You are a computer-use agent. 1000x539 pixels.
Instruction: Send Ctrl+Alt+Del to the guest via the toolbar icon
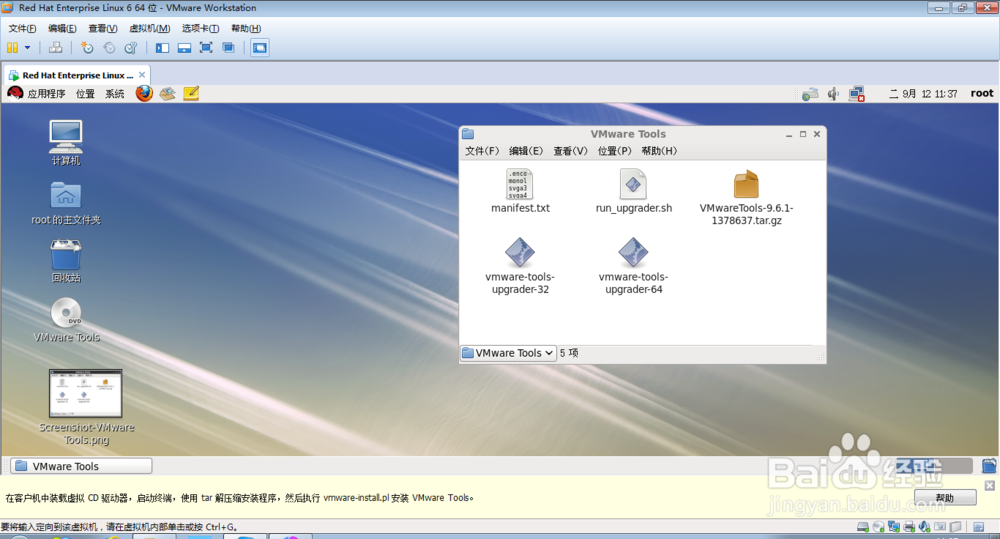click(x=55, y=48)
